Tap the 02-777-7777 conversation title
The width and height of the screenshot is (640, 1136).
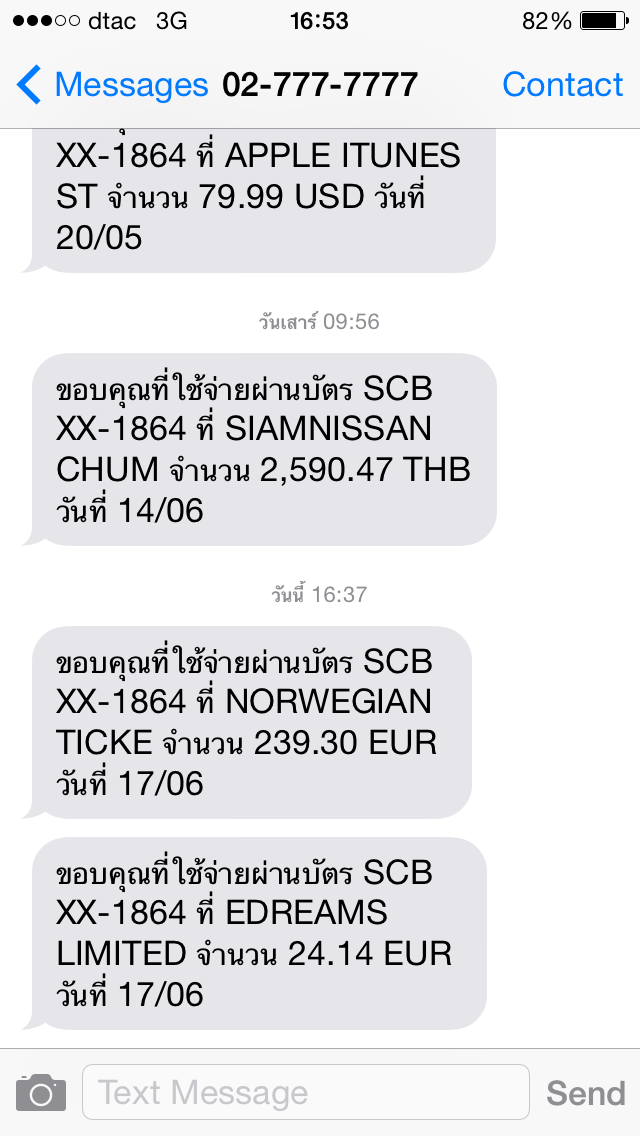320,85
